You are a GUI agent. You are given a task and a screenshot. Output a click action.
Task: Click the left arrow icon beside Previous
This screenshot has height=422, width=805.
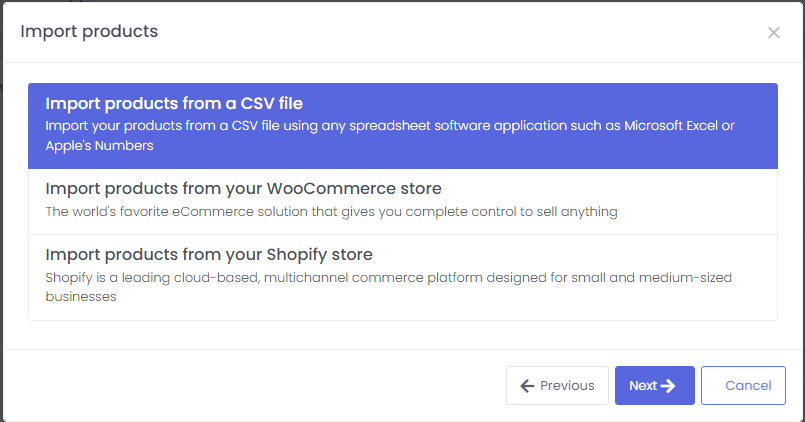[x=527, y=386]
